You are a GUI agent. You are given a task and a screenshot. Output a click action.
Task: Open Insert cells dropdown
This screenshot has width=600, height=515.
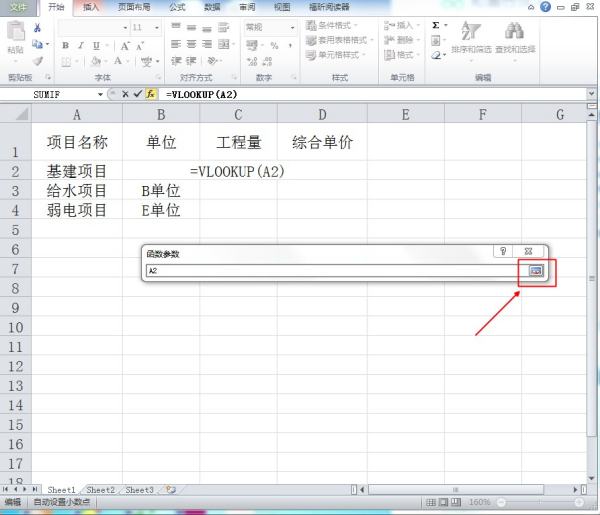tap(402, 25)
